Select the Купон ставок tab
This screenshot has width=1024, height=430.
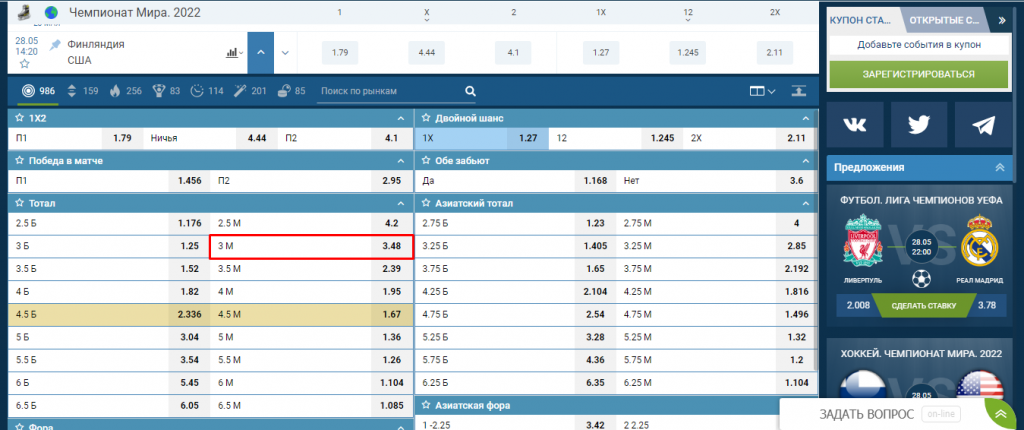click(863, 20)
